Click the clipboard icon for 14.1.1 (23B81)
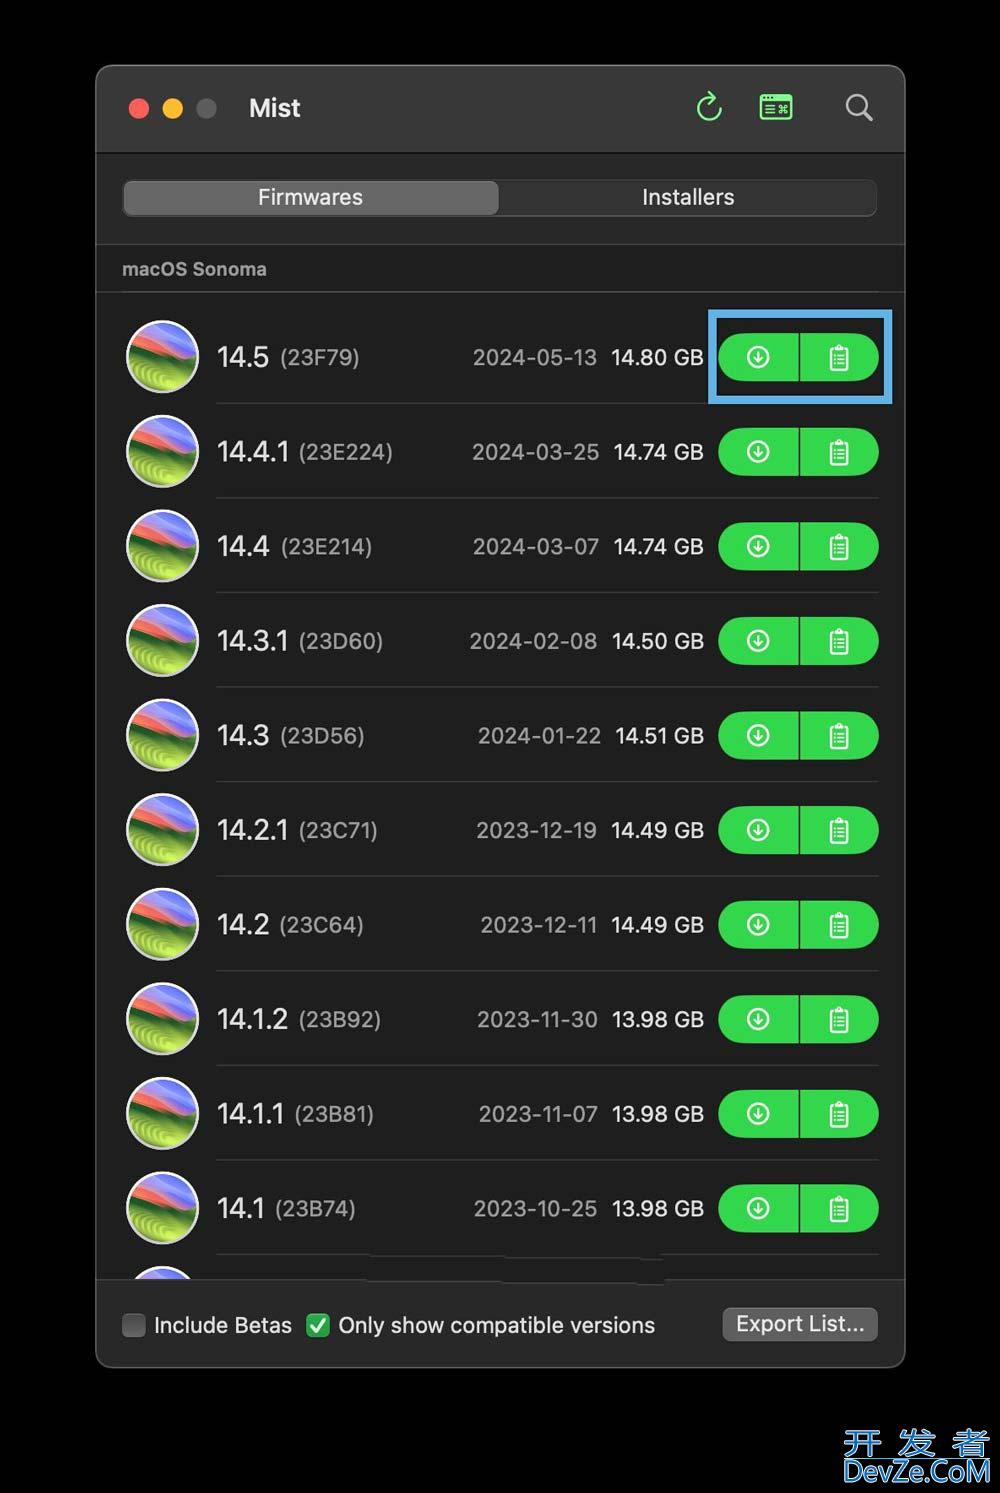This screenshot has height=1493, width=1000. (839, 1114)
